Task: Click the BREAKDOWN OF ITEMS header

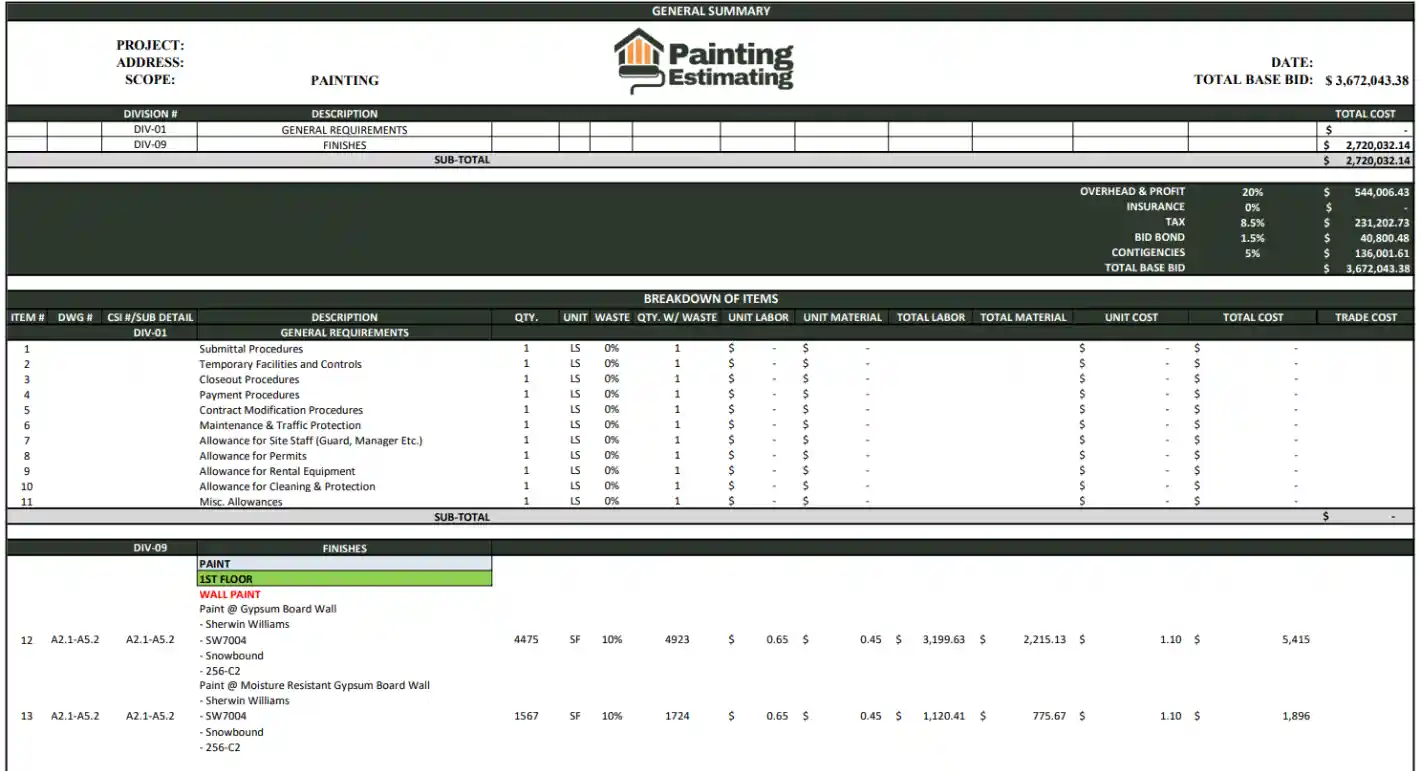Action: pos(710,297)
